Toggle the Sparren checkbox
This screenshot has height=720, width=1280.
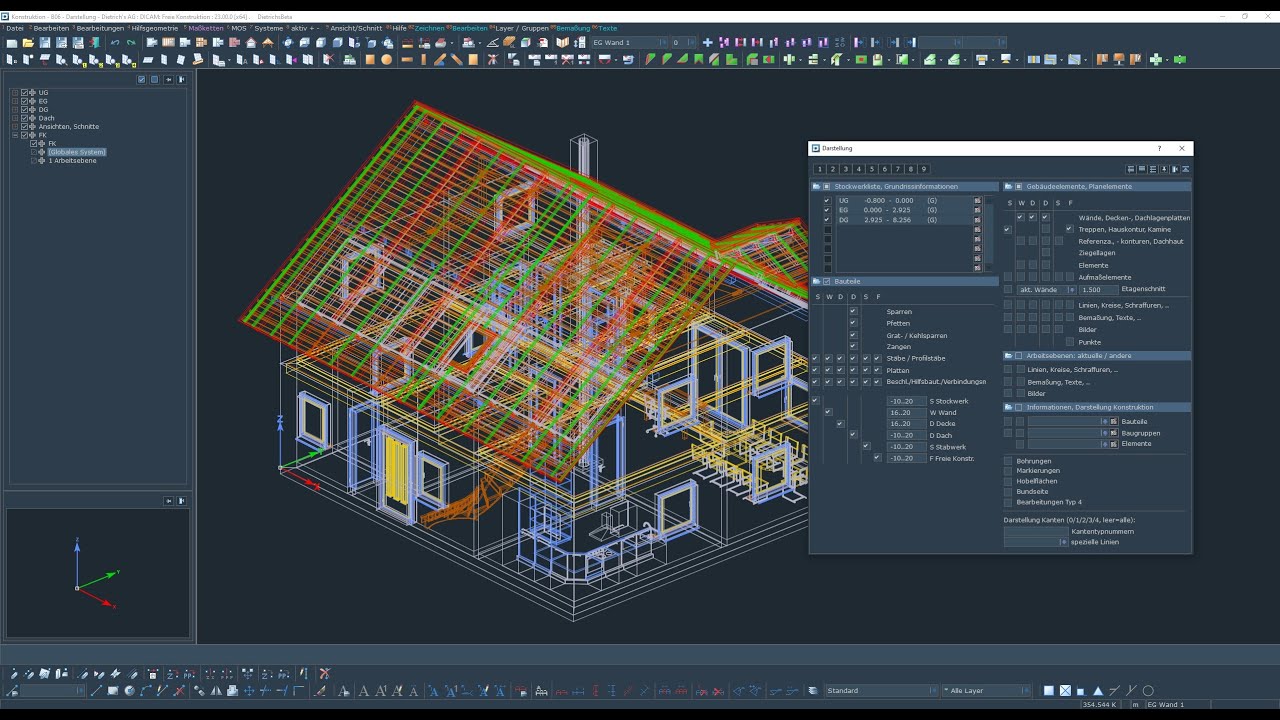pyautogui.click(x=853, y=311)
